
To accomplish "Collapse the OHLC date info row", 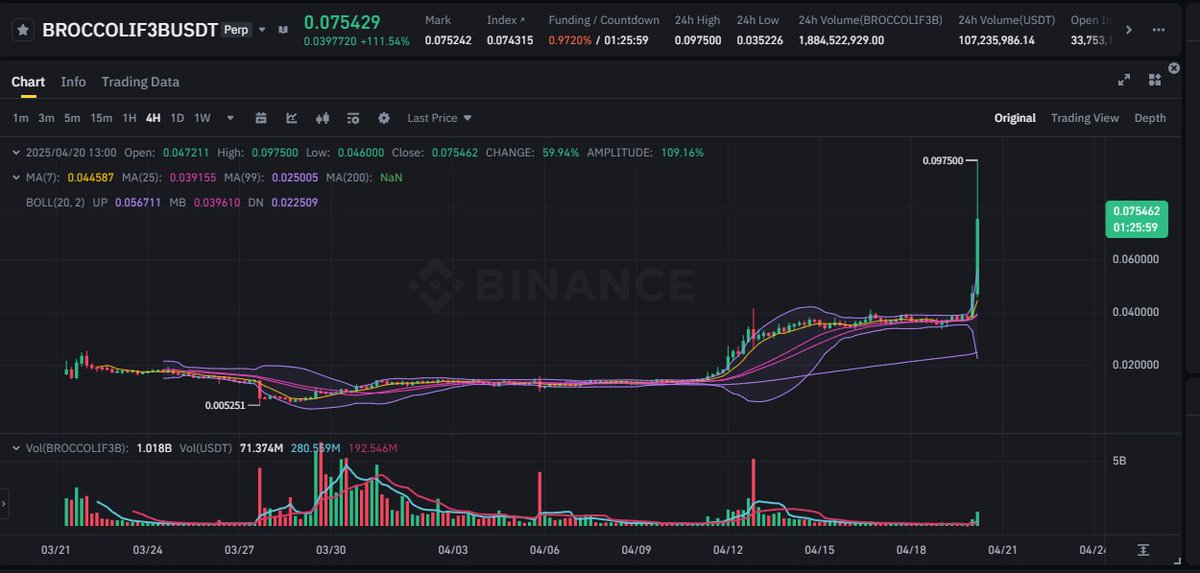I will coord(15,153).
